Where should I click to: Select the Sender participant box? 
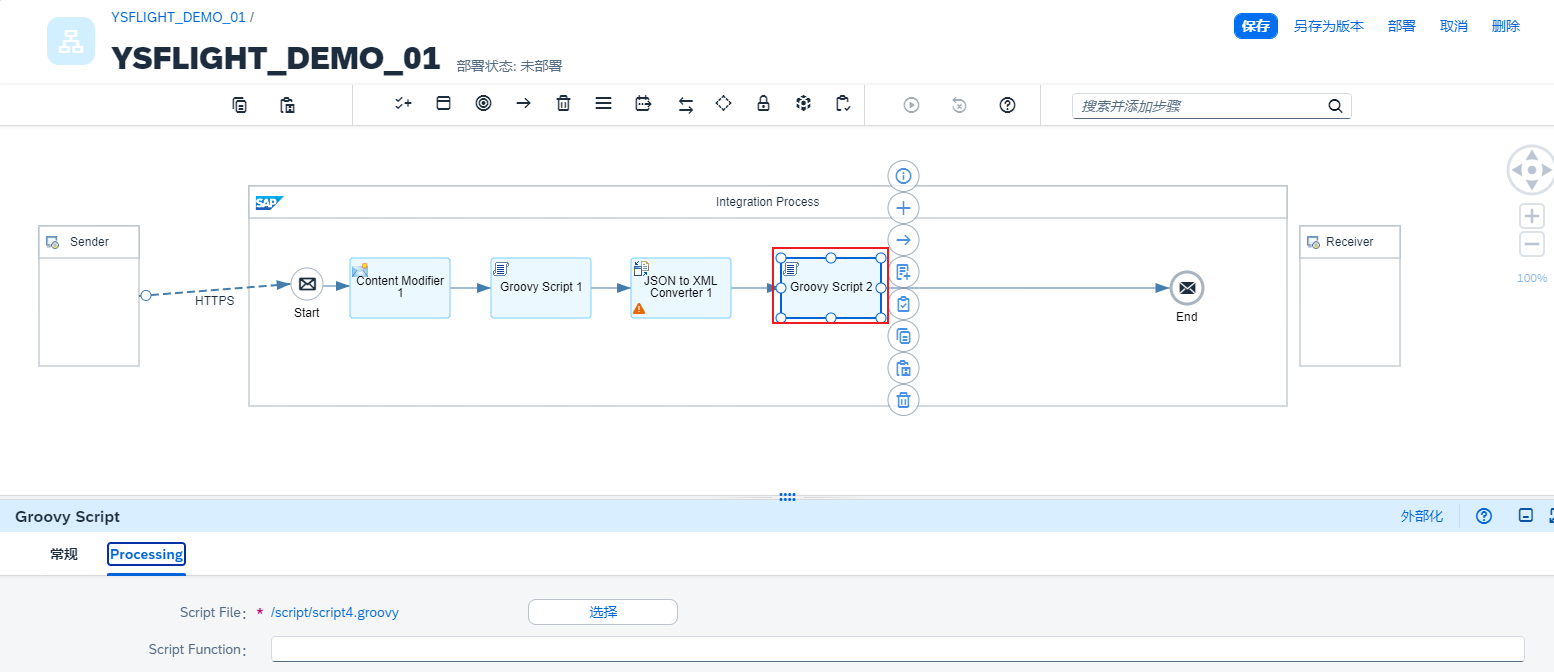tap(89, 296)
